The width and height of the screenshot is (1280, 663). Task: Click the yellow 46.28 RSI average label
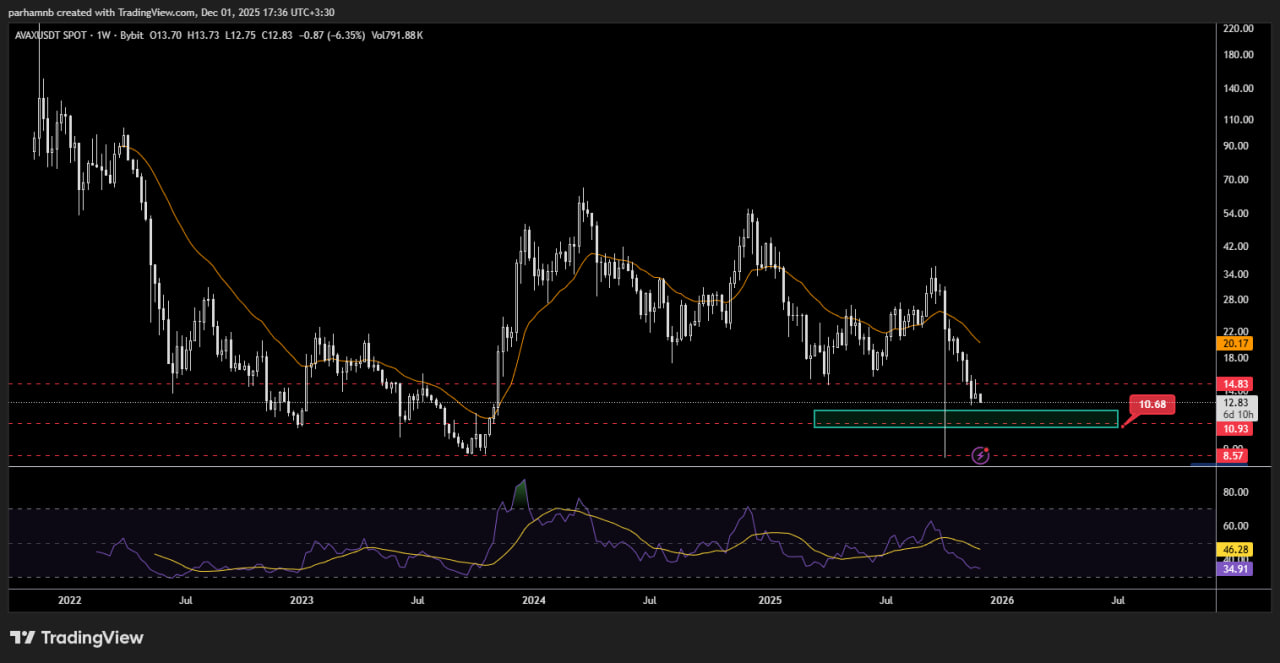(x=1237, y=550)
